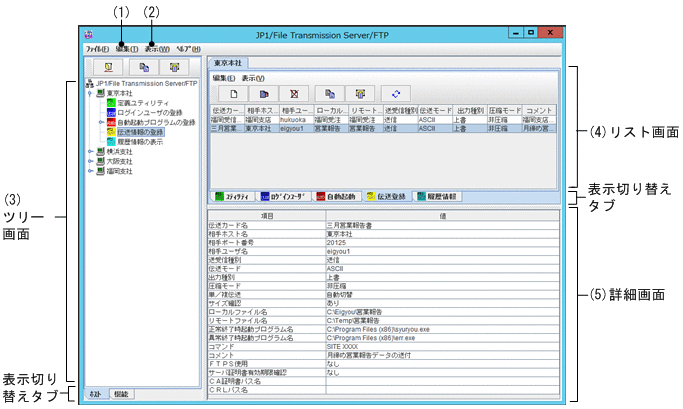The image size is (683, 409).
Task: Expand the 自動起動プログラムの登録 node
Action: coord(101,122)
